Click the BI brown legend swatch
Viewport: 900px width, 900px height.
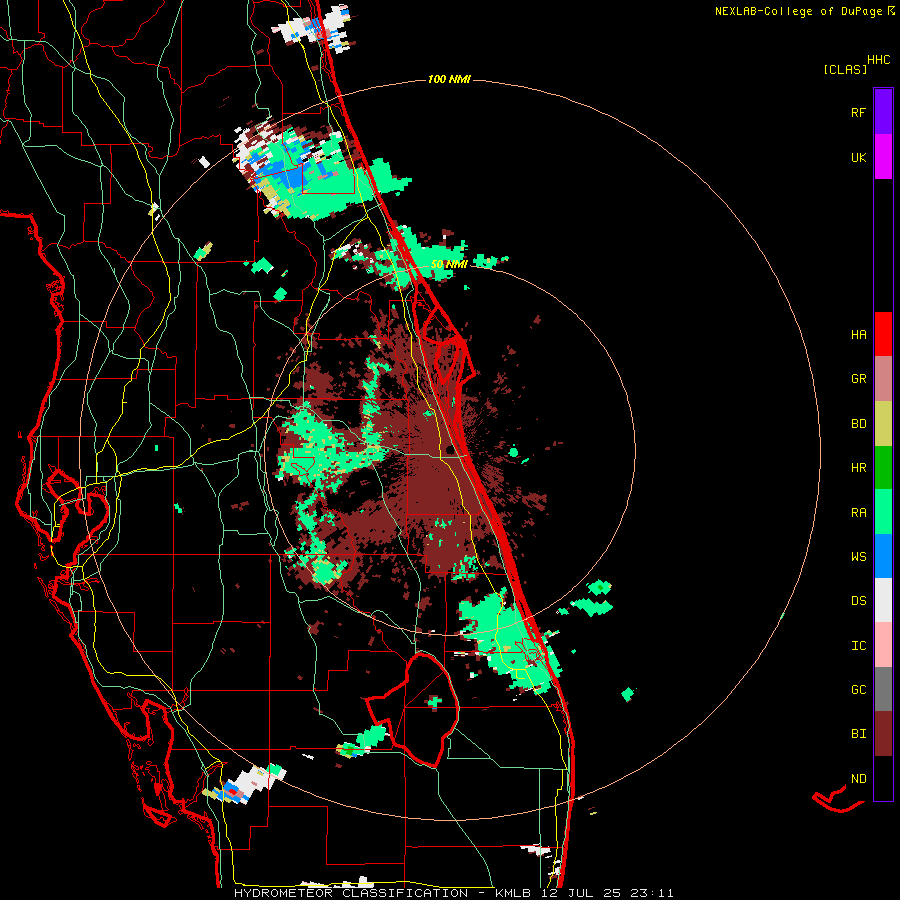[883, 734]
